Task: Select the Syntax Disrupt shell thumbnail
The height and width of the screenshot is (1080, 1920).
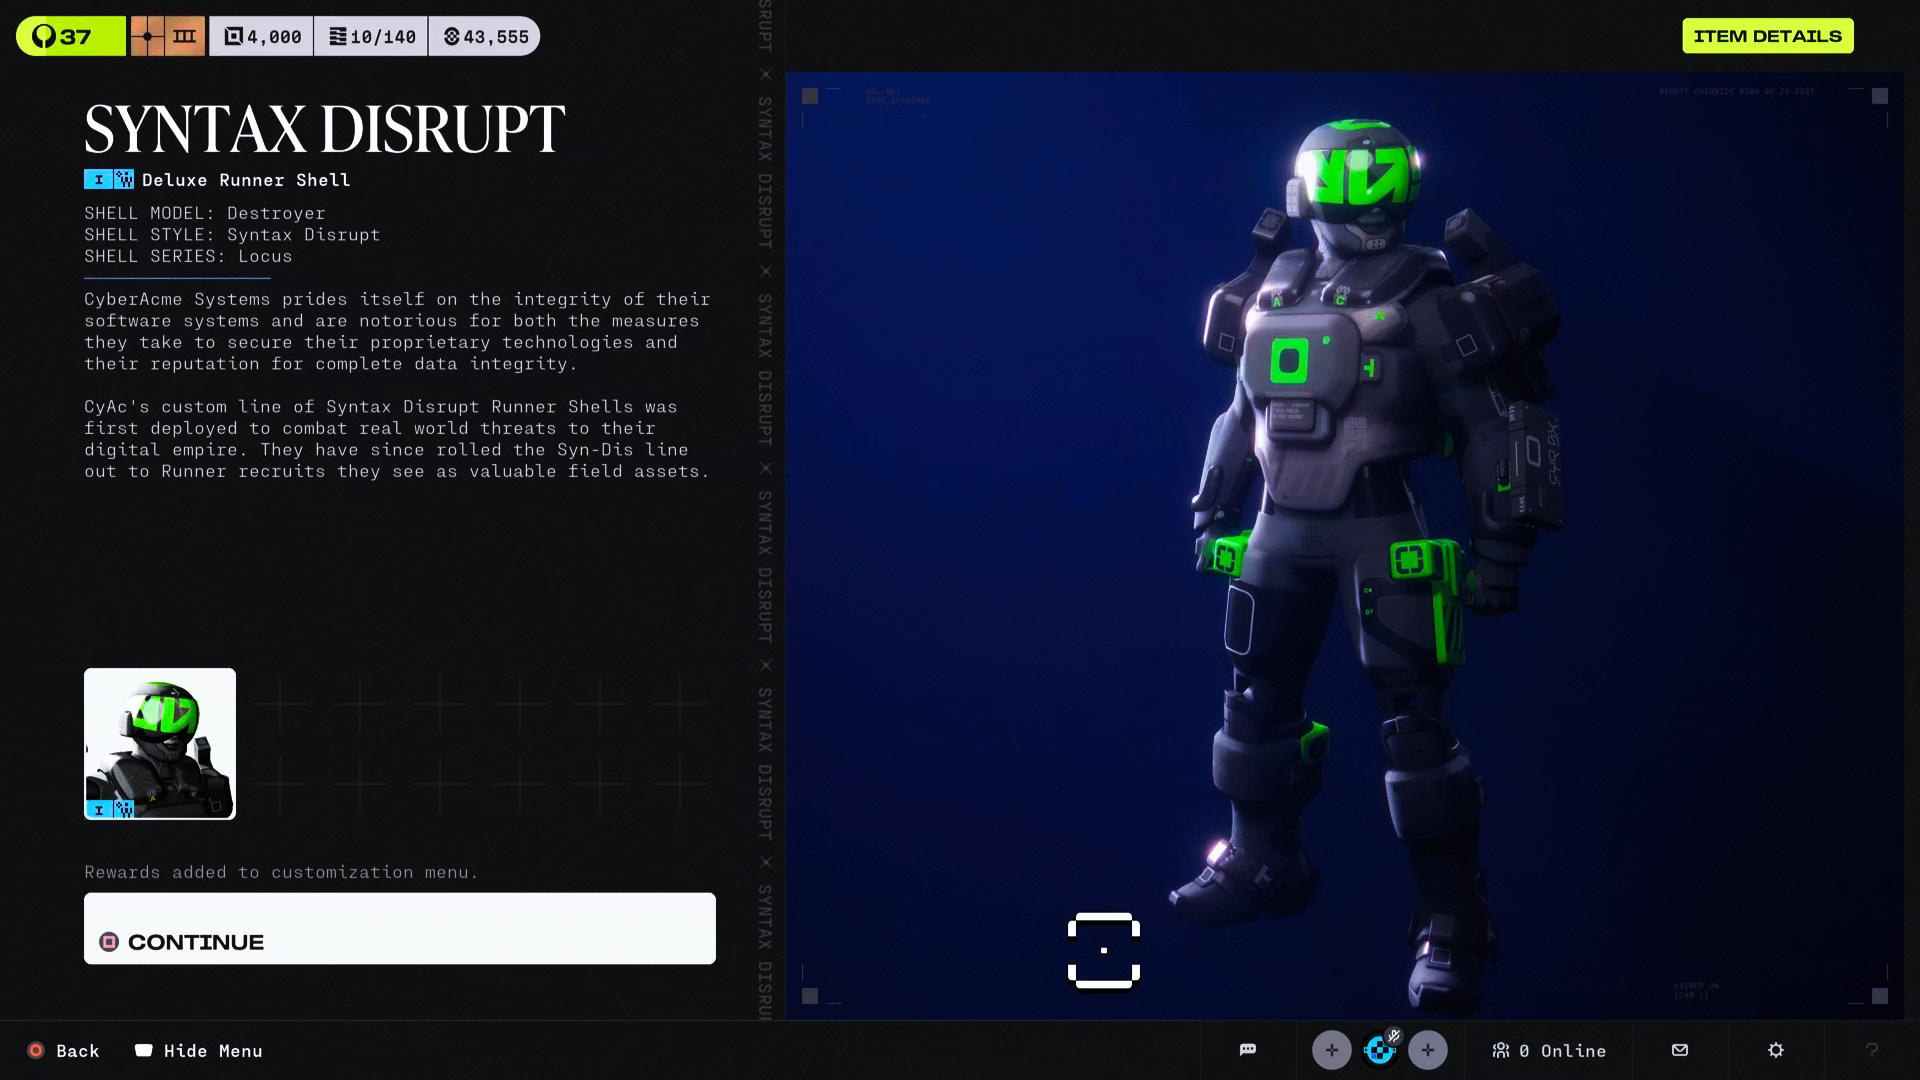Action: 160,744
